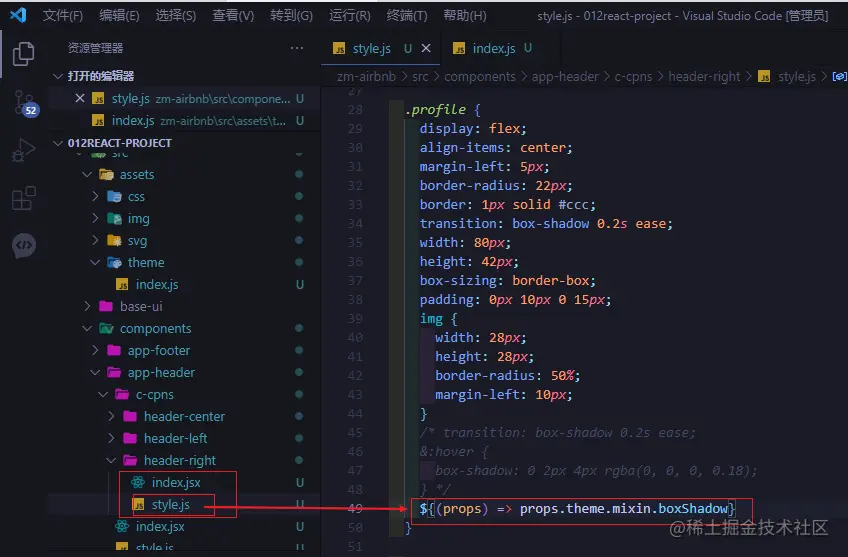Place cursor on line 49 props.theme.mixin.boxShadow
Screen dimensions: 848x557
(x=624, y=509)
